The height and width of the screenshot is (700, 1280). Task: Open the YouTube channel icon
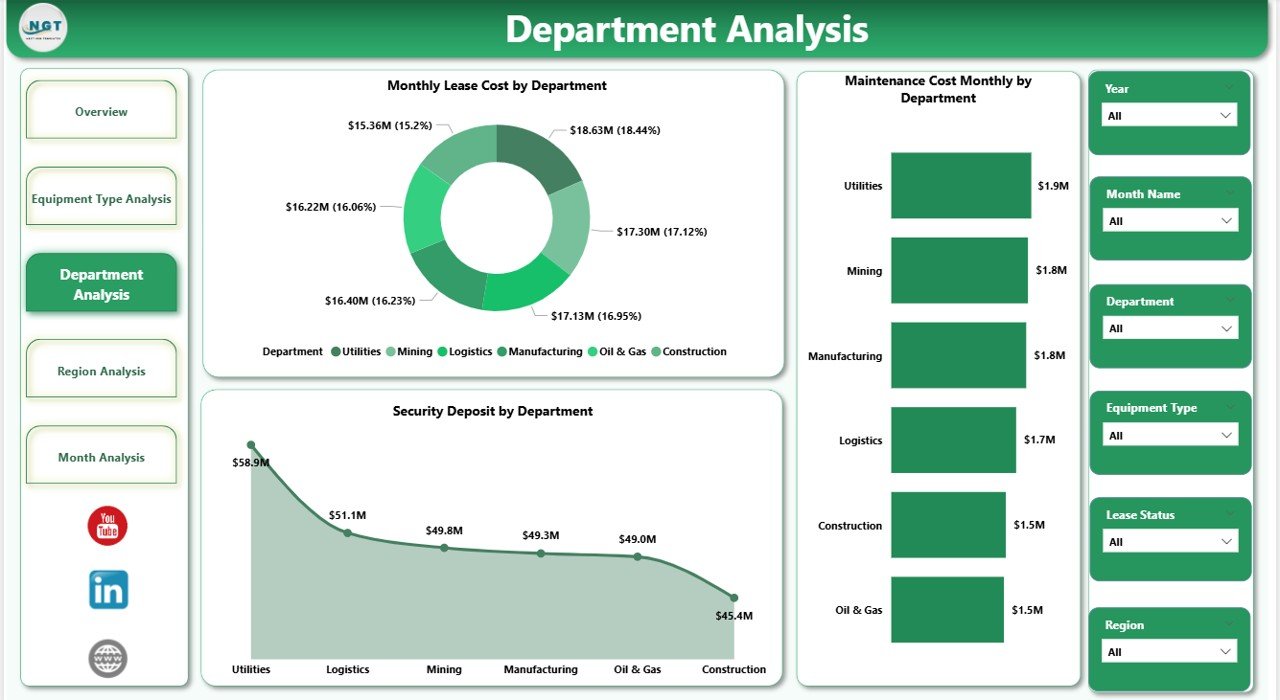(x=107, y=524)
